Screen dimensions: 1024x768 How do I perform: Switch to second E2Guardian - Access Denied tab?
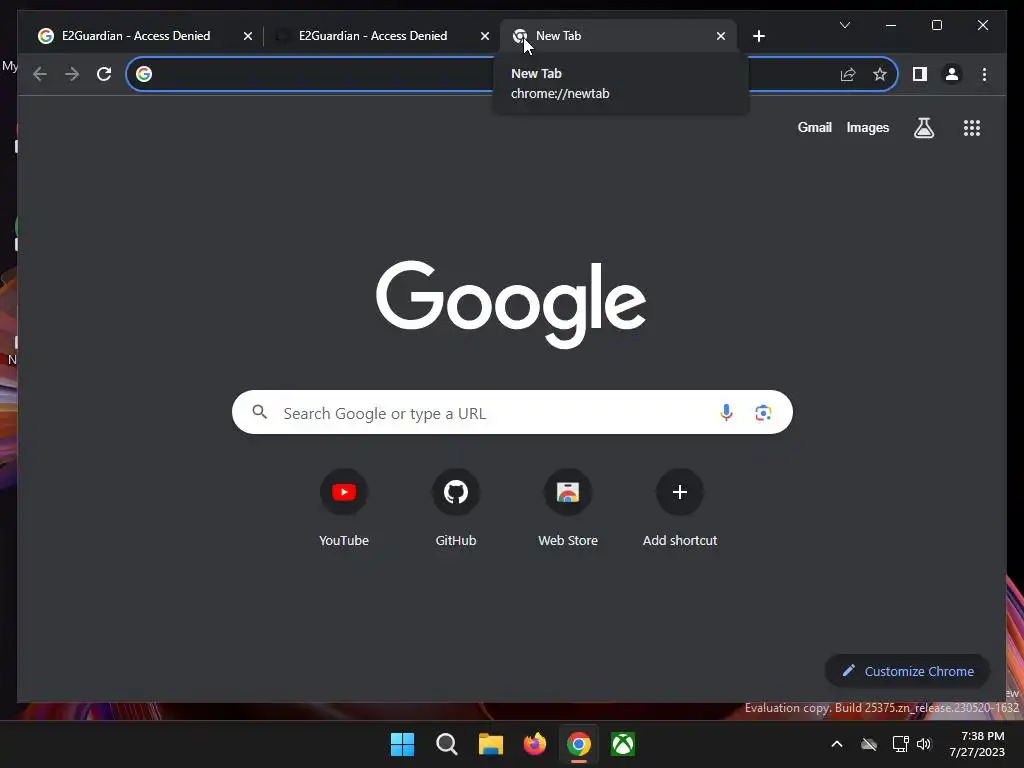pyautogui.click(x=381, y=36)
